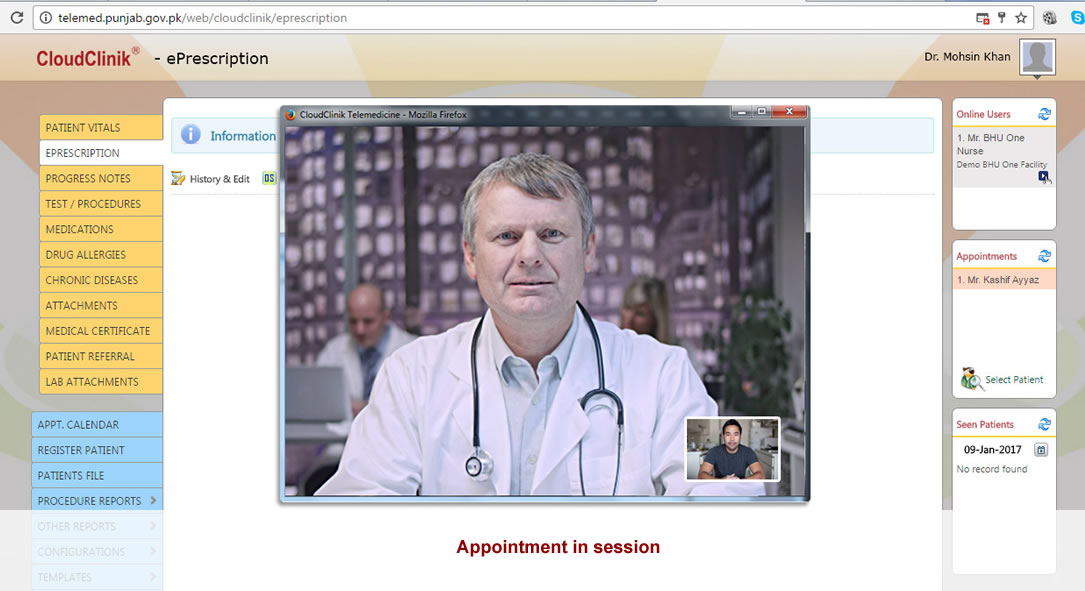Expand the CONFIGURATIONS section
This screenshot has height=591, width=1085.
(x=96, y=551)
